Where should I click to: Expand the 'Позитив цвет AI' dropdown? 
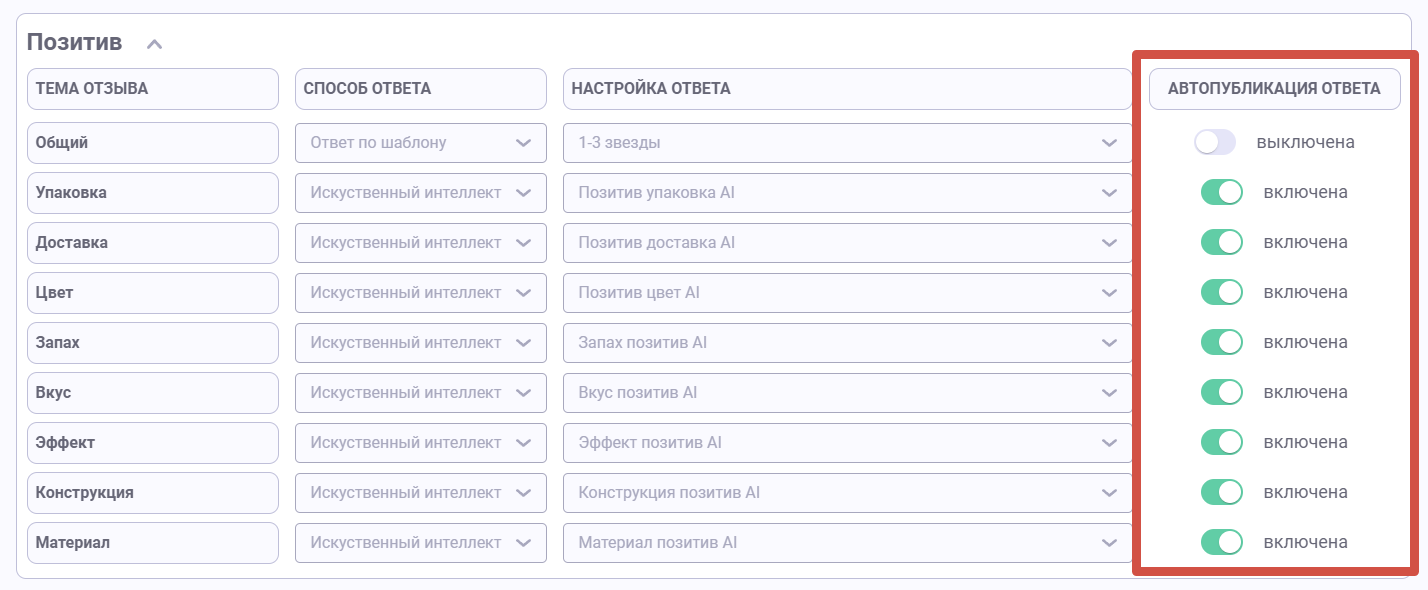847,292
